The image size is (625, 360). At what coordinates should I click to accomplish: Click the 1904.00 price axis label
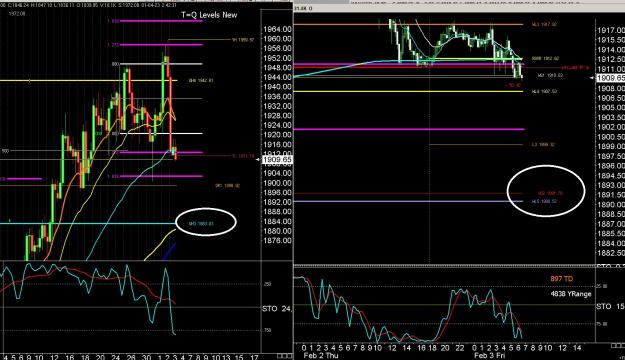point(277,173)
